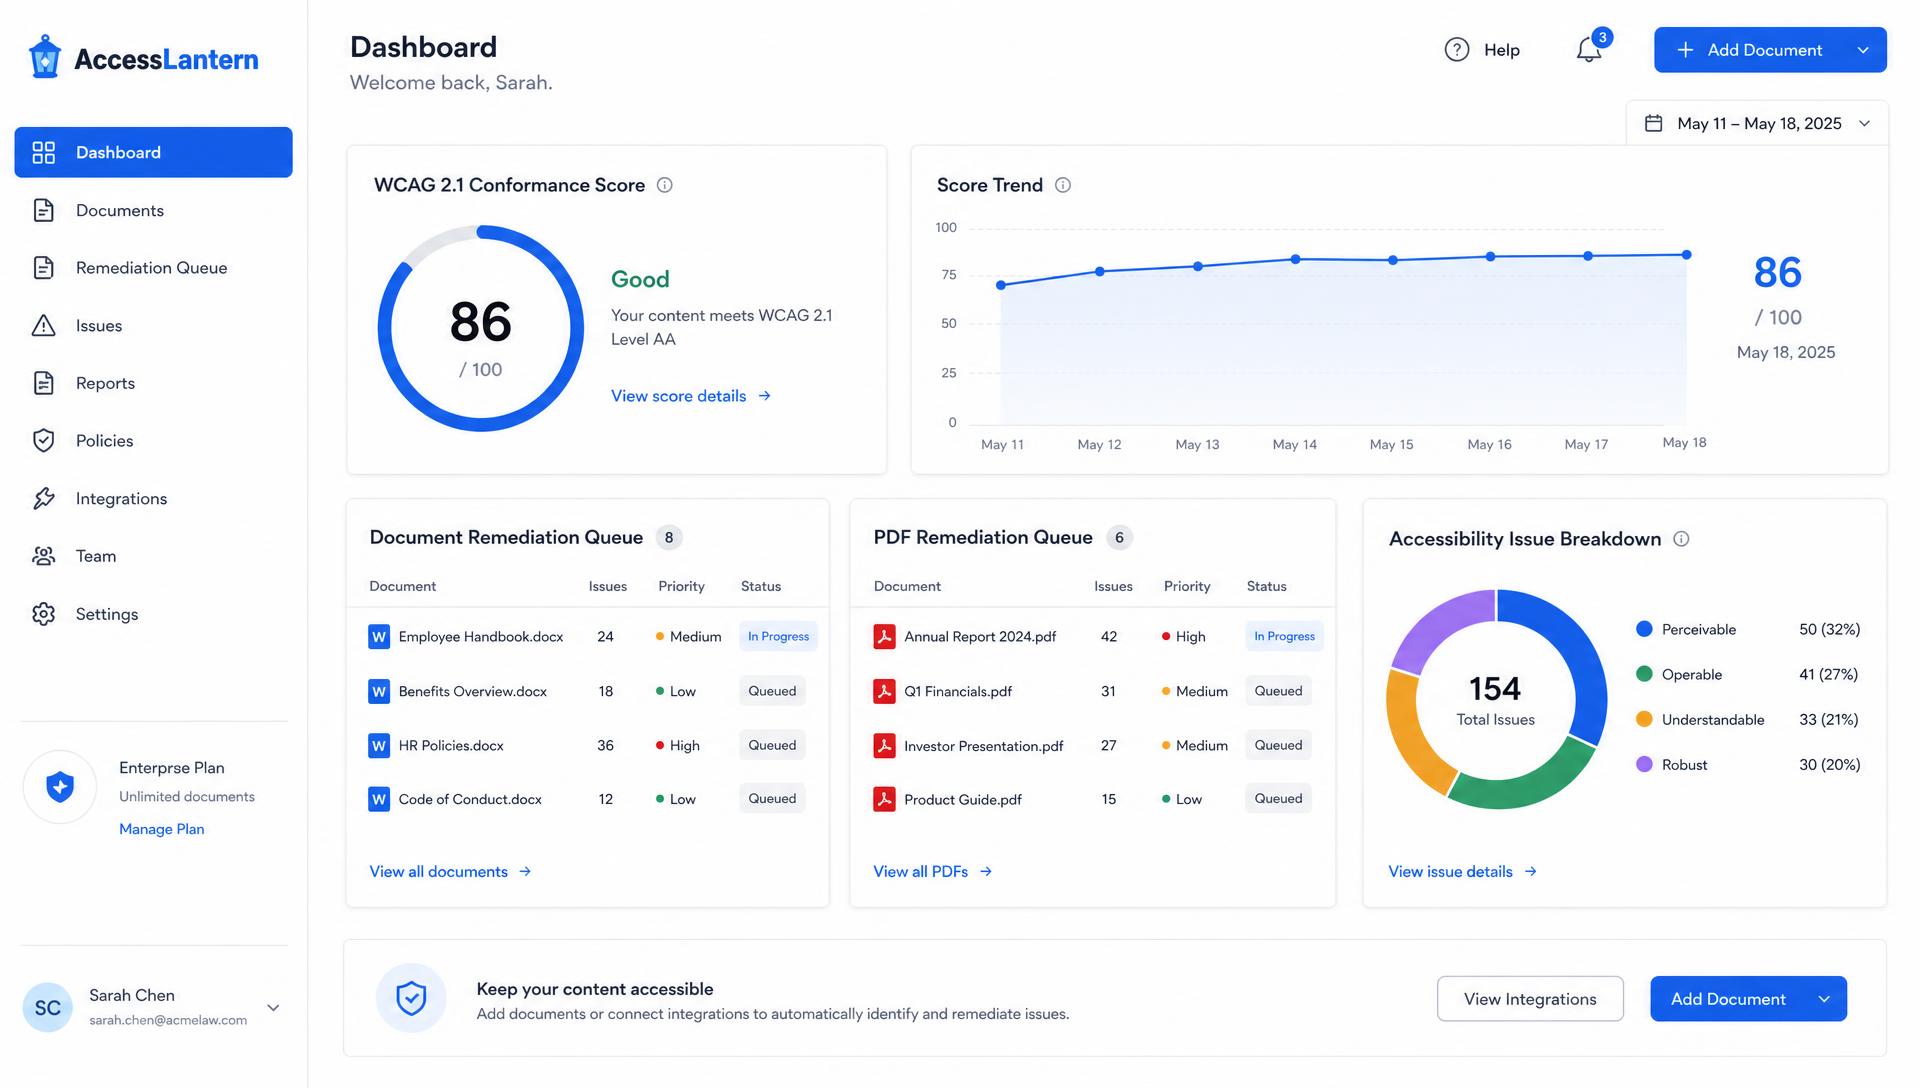Viewport: 1920px width, 1088px height.
Task: Click the Manage Plan link
Action: click(162, 829)
